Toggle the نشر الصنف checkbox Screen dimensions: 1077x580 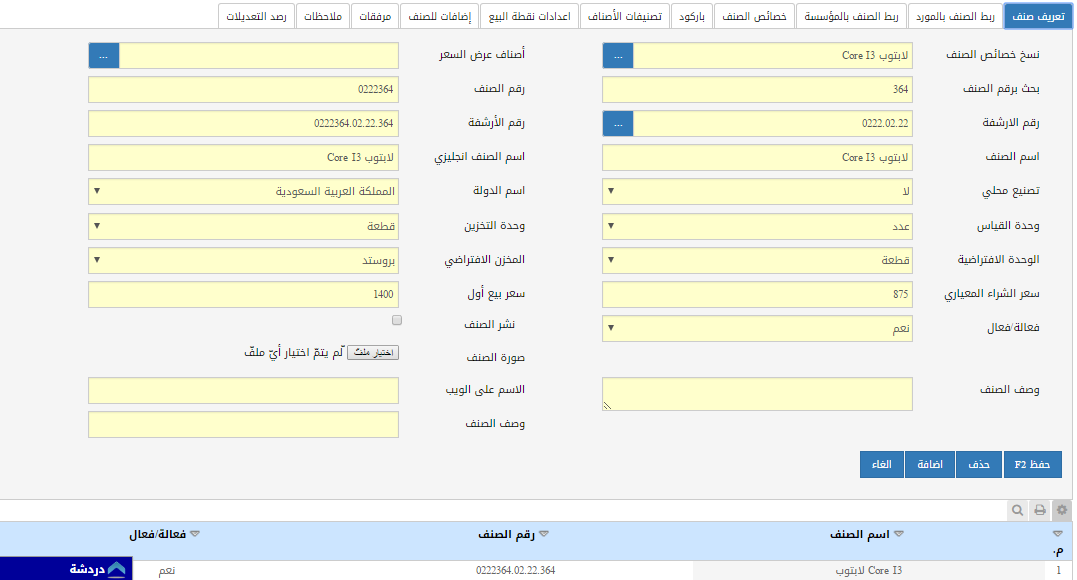(x=397, y=321)
